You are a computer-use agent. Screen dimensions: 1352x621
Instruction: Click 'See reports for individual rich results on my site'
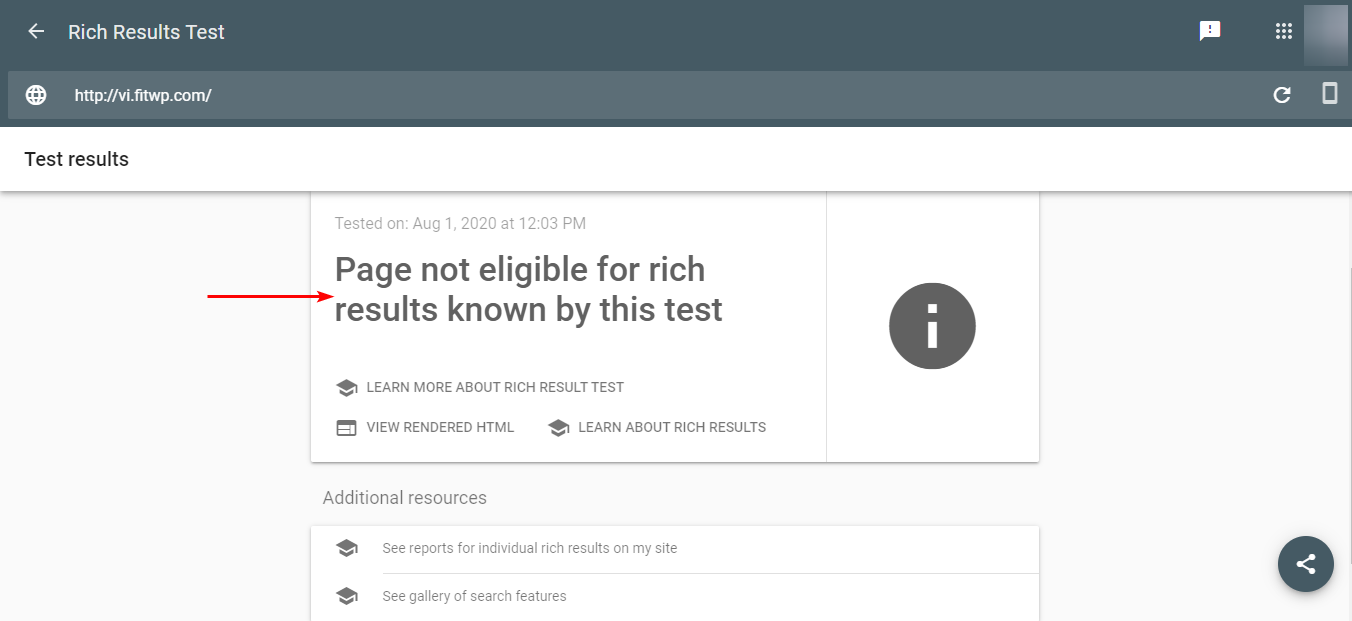click(529, 548)
